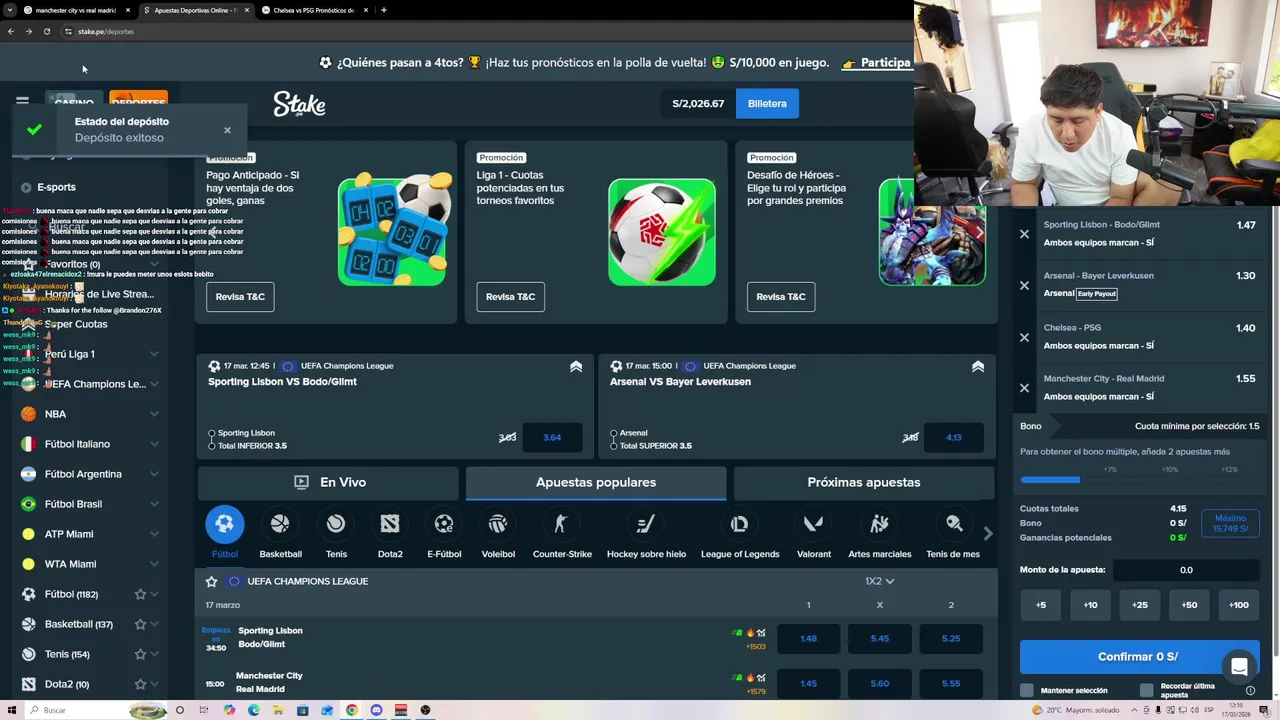
Task: Pick odds 5.60 for Manchester City draw
Action: point(879,684)
